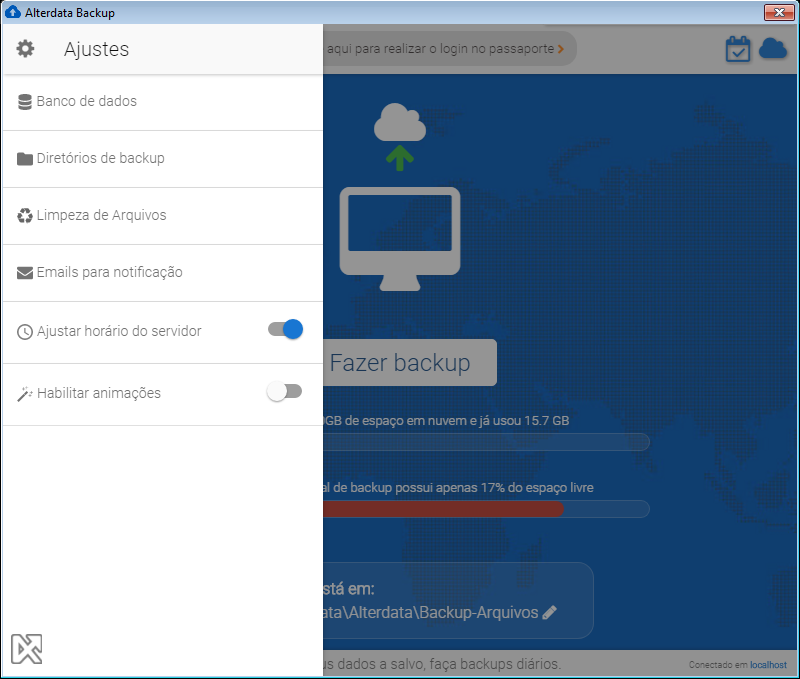Open Diretórios de backup settings
This screenshot has height=679, width=800.
click(x=163, y=159)
